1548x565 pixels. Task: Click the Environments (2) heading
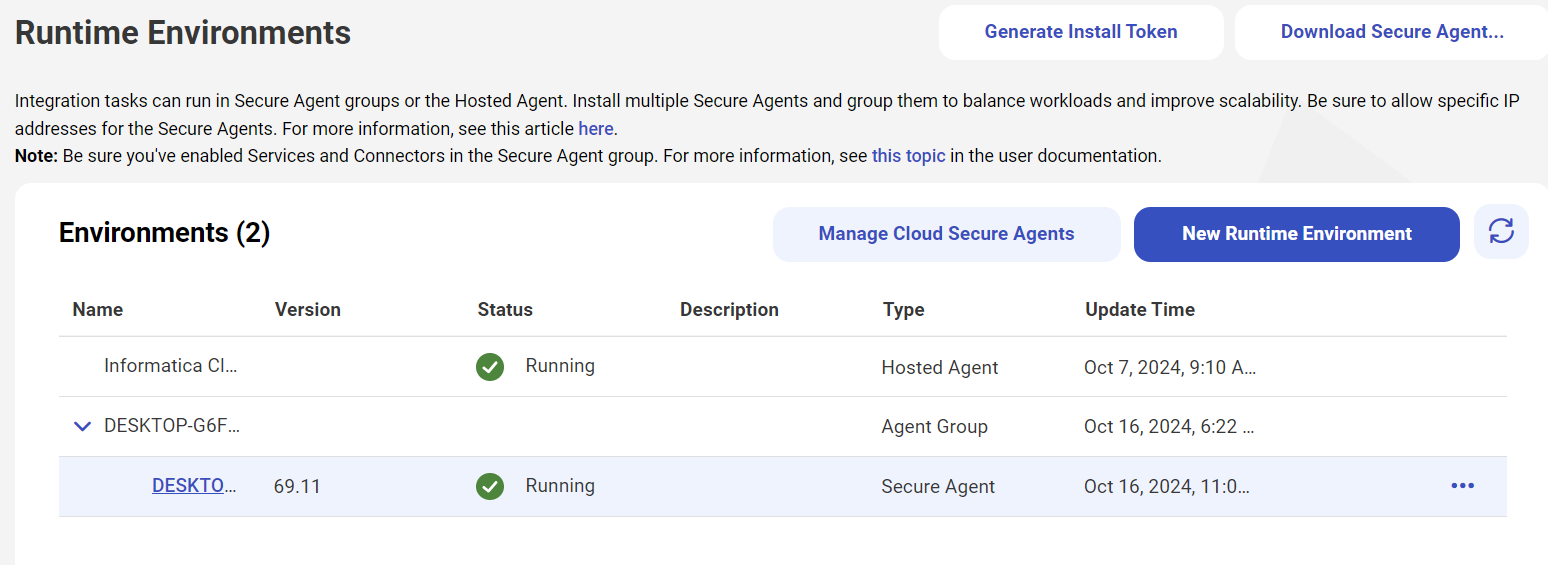click(165, 233)
